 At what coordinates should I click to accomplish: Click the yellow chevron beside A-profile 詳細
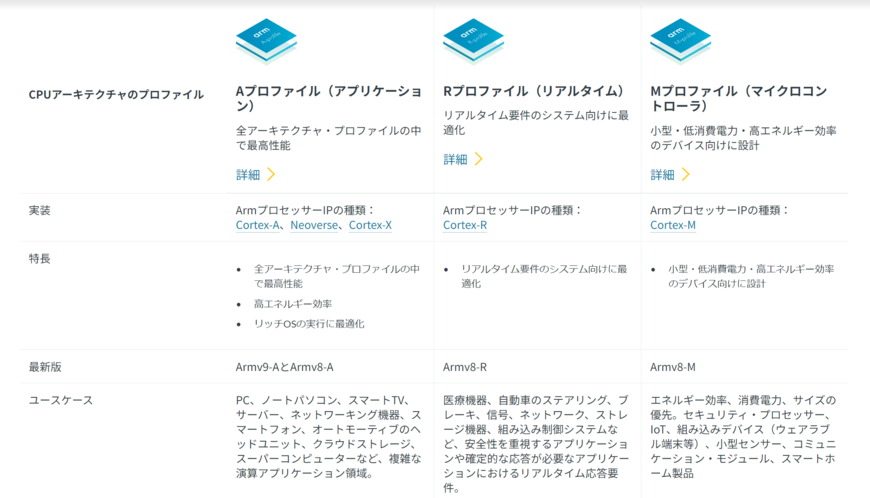click(271, 175)
